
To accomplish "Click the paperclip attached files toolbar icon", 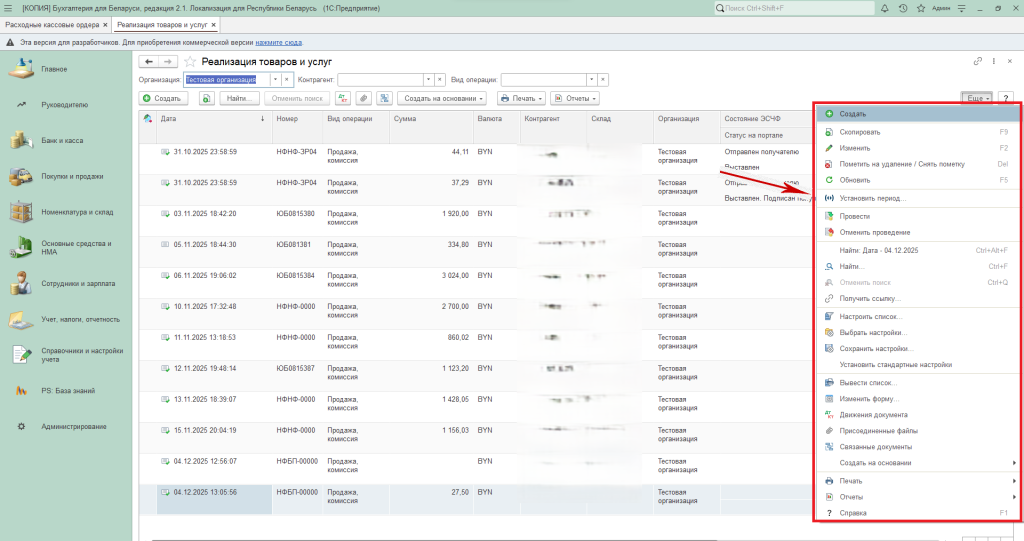I will pos(363,98).
